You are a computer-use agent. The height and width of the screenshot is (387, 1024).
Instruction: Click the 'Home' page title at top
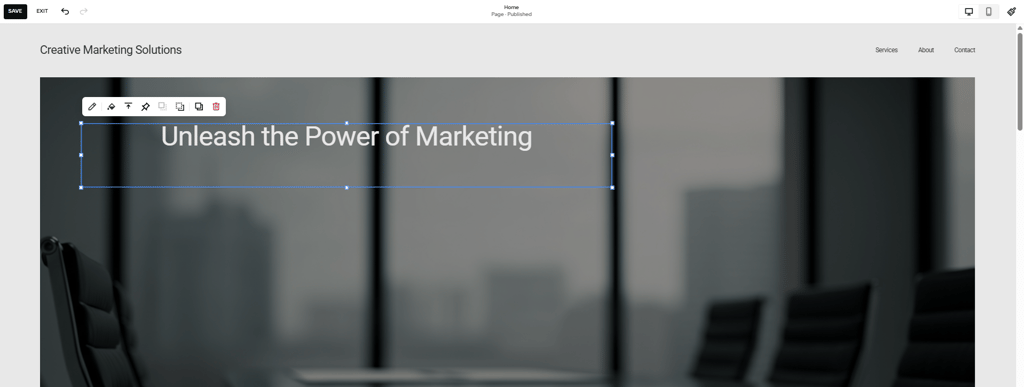(x=511, y=7)
